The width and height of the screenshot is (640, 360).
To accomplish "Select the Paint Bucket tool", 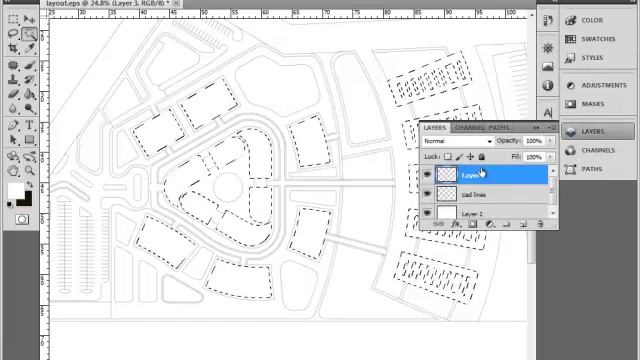I will point(29,94).
